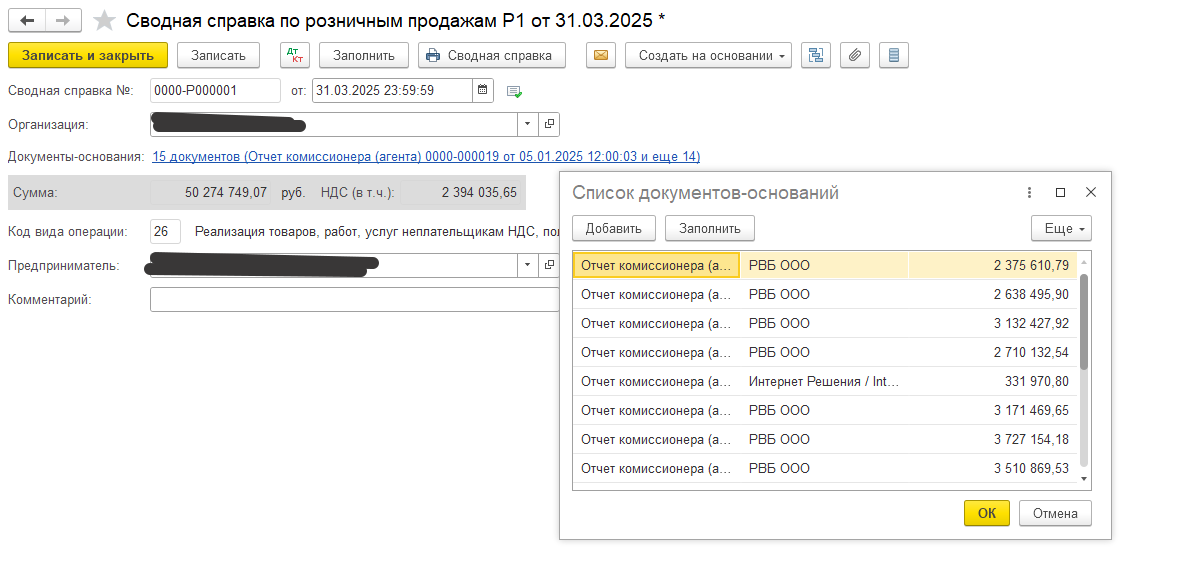Click Добавить in documents list dialog

[x=613, y=228]
